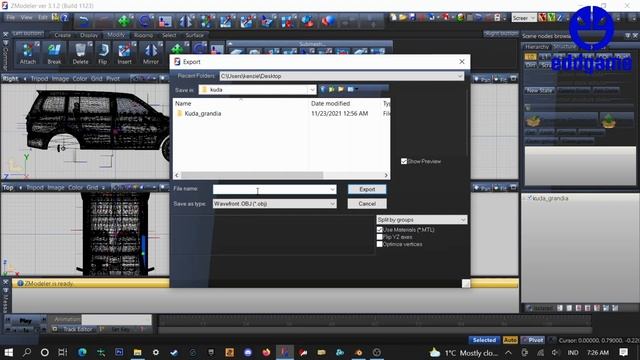Image resolution: width=640 pixels, height=360 pixels.
Task: Click the Cancel button in Export dialog
Action: coord(367,204)
